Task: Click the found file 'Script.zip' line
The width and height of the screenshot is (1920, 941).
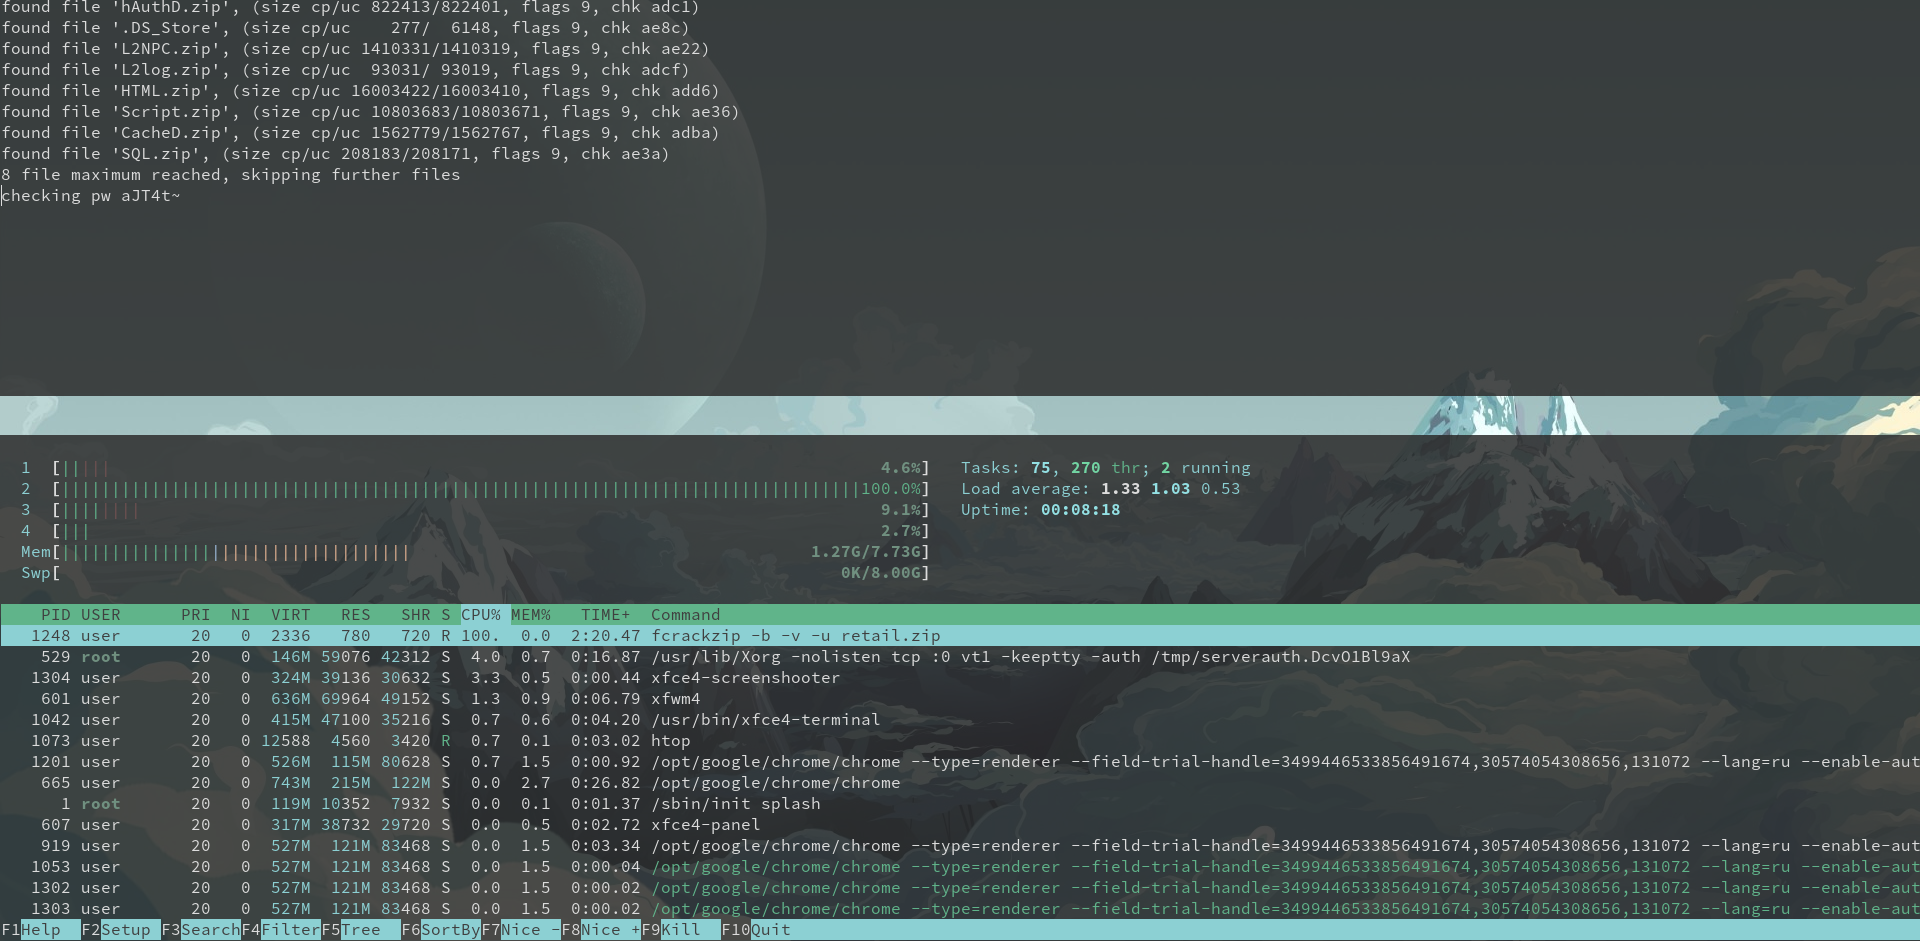Action: (x=371, y=112)
